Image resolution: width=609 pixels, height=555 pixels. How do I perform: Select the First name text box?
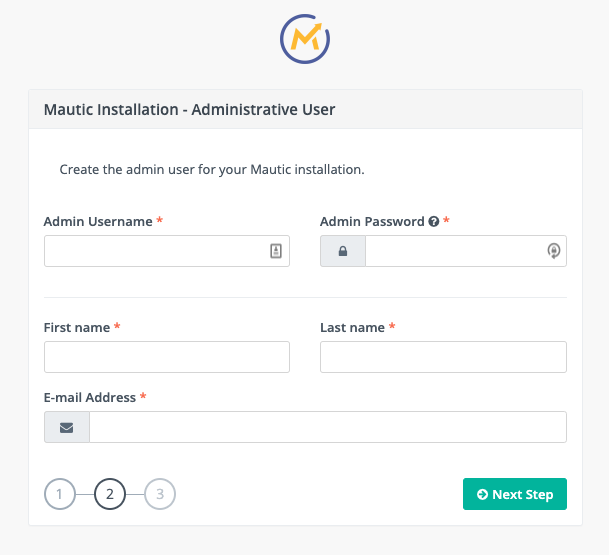[167, 357]
